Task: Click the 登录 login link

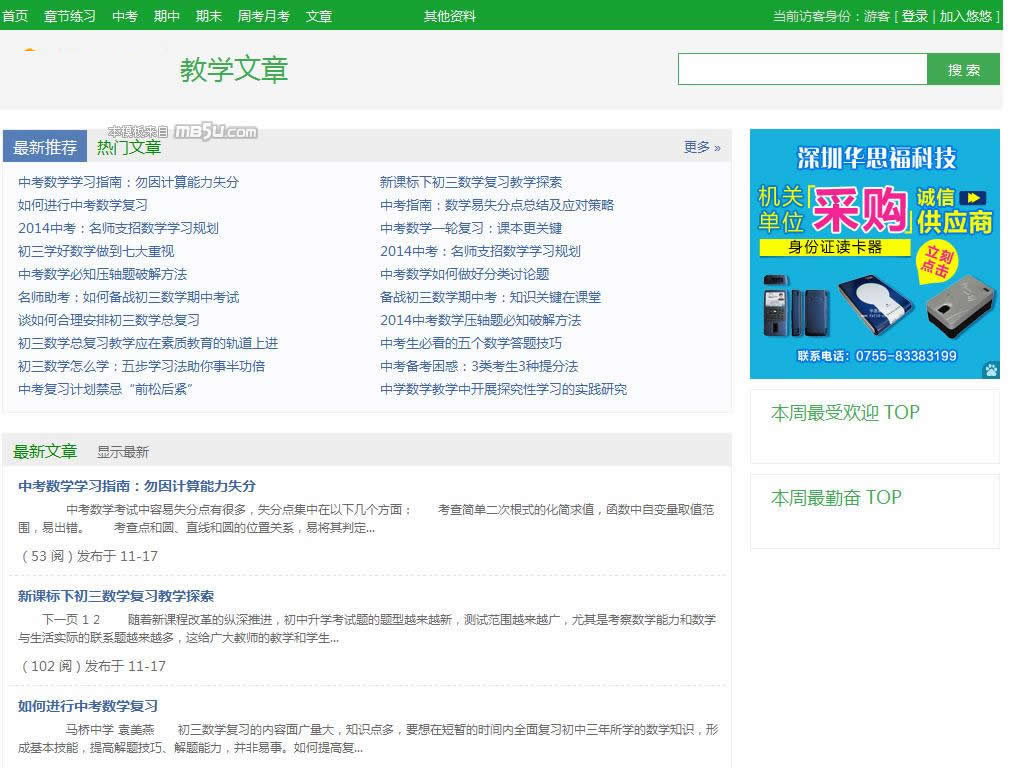Action: [x=914, y=16]
